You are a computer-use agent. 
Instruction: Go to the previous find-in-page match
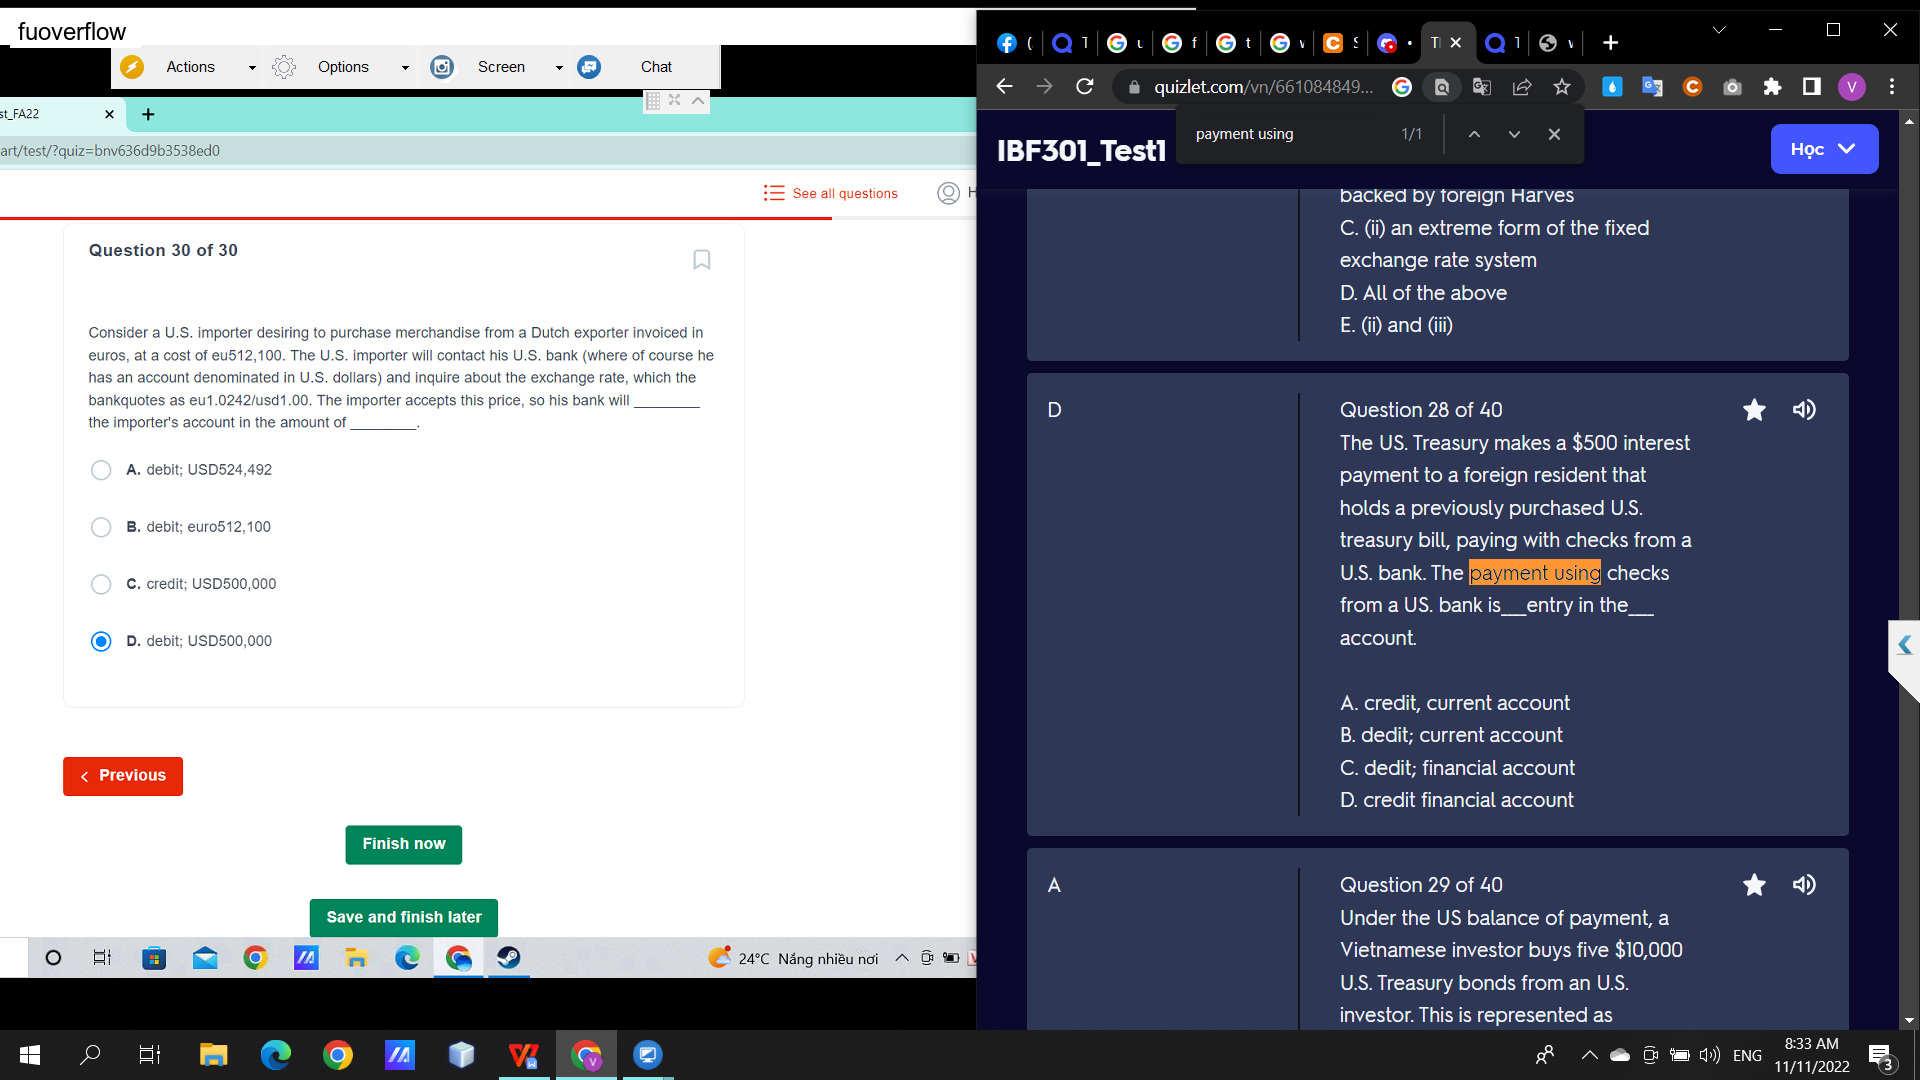click(x=1474, y=134)
